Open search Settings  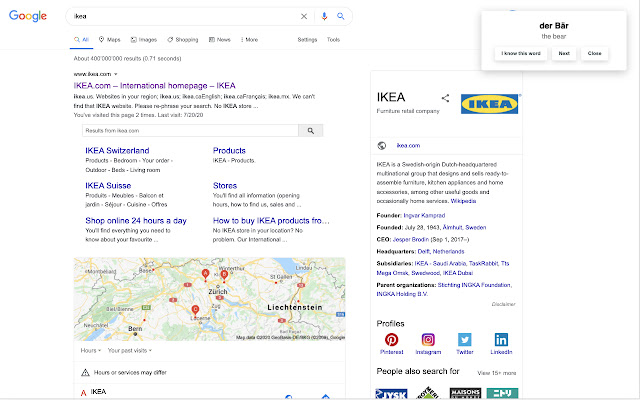pos(307,40)
